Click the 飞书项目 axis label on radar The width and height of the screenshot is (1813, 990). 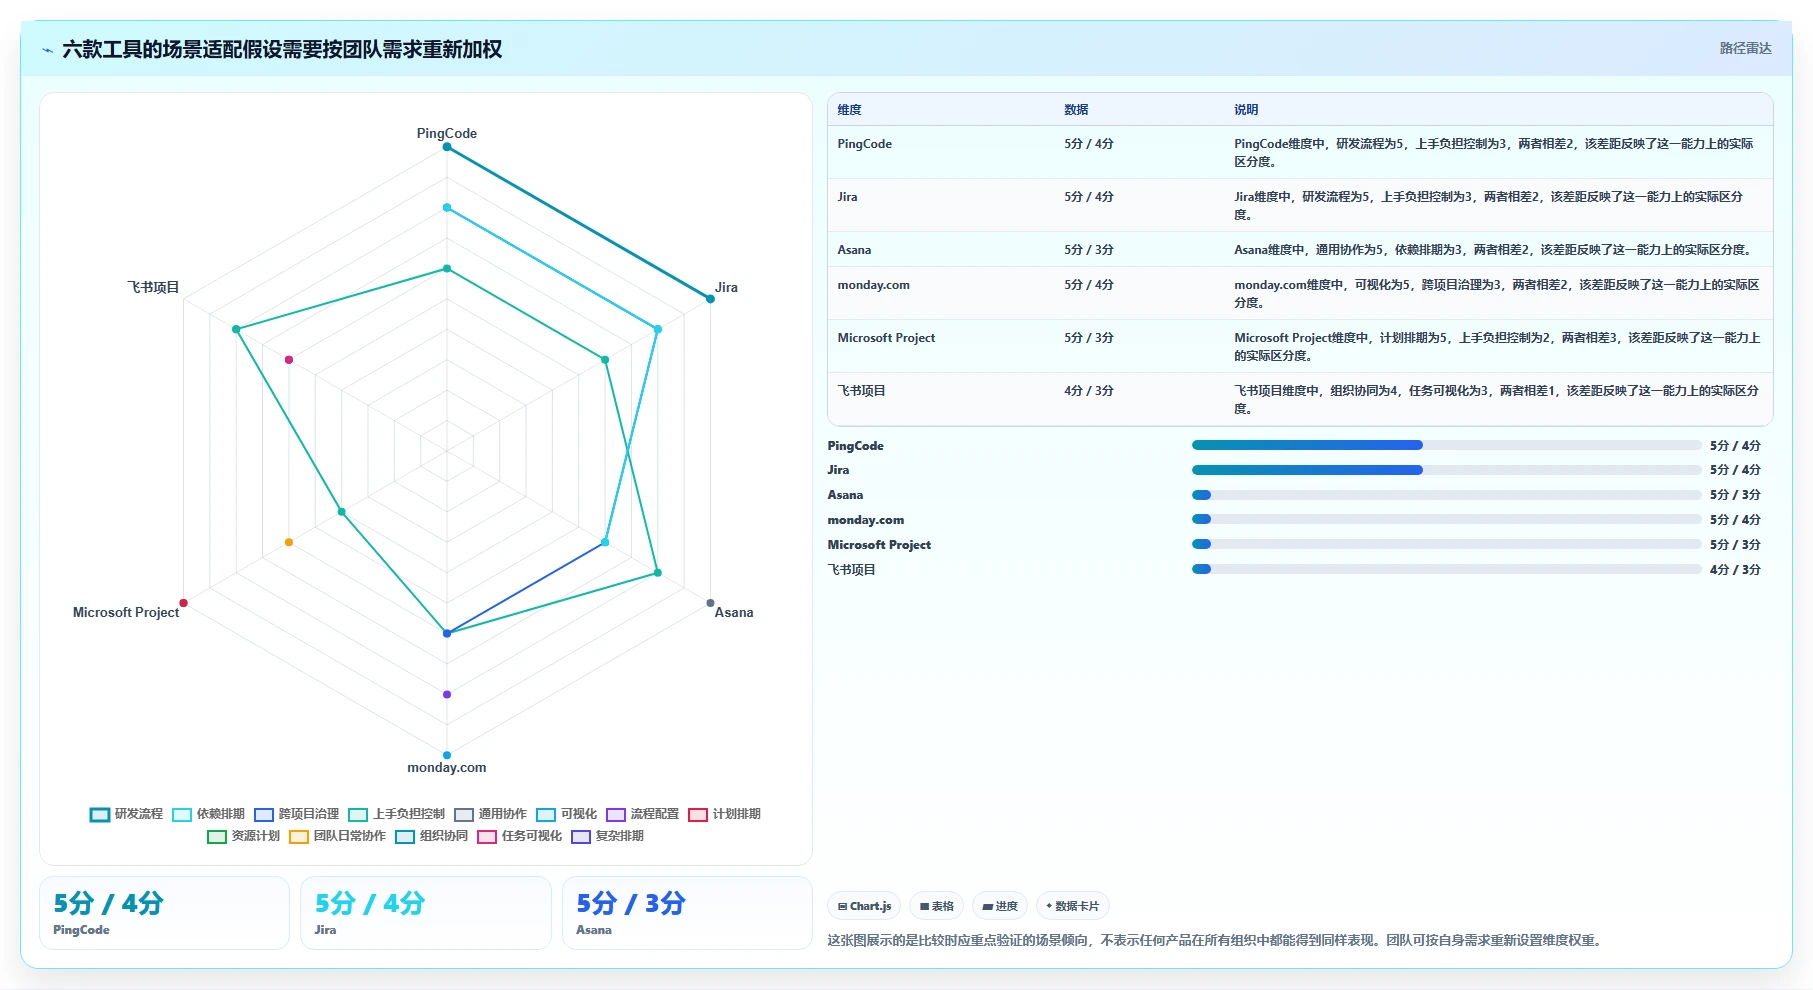tap(153, 287)
